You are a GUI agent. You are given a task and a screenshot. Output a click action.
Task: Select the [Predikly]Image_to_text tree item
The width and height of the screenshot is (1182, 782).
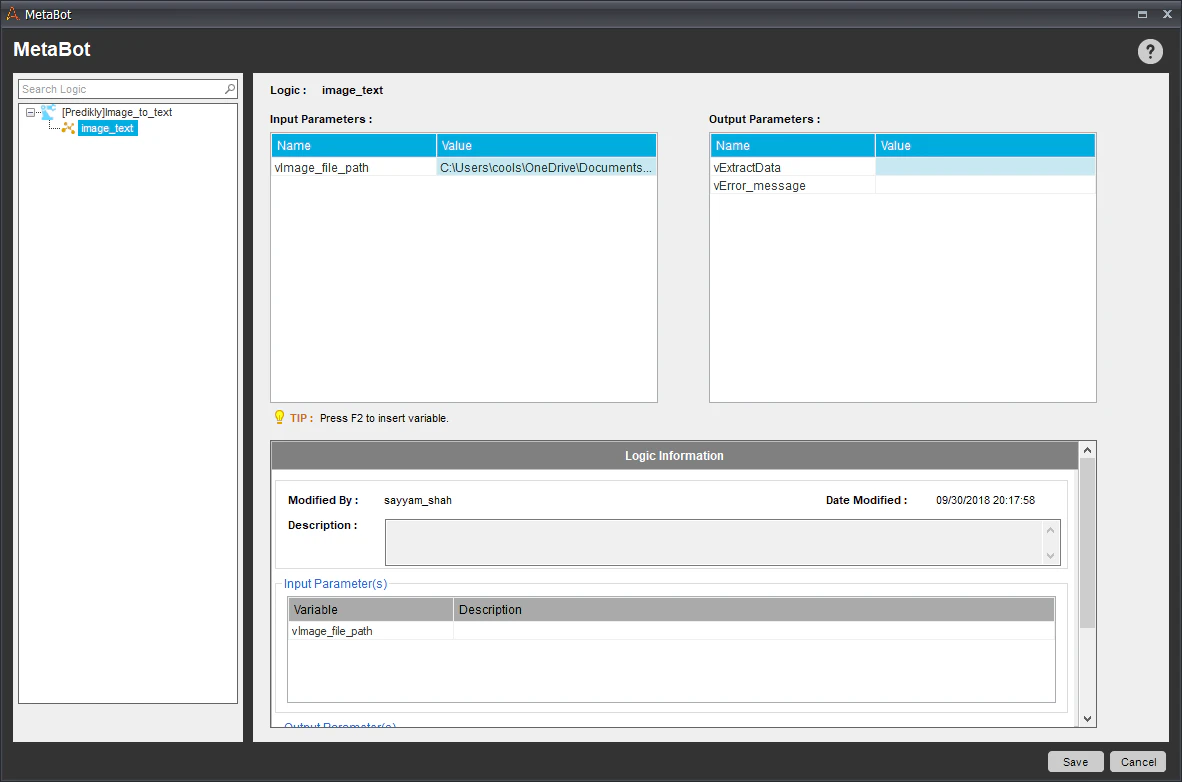(x=117, y=112)
